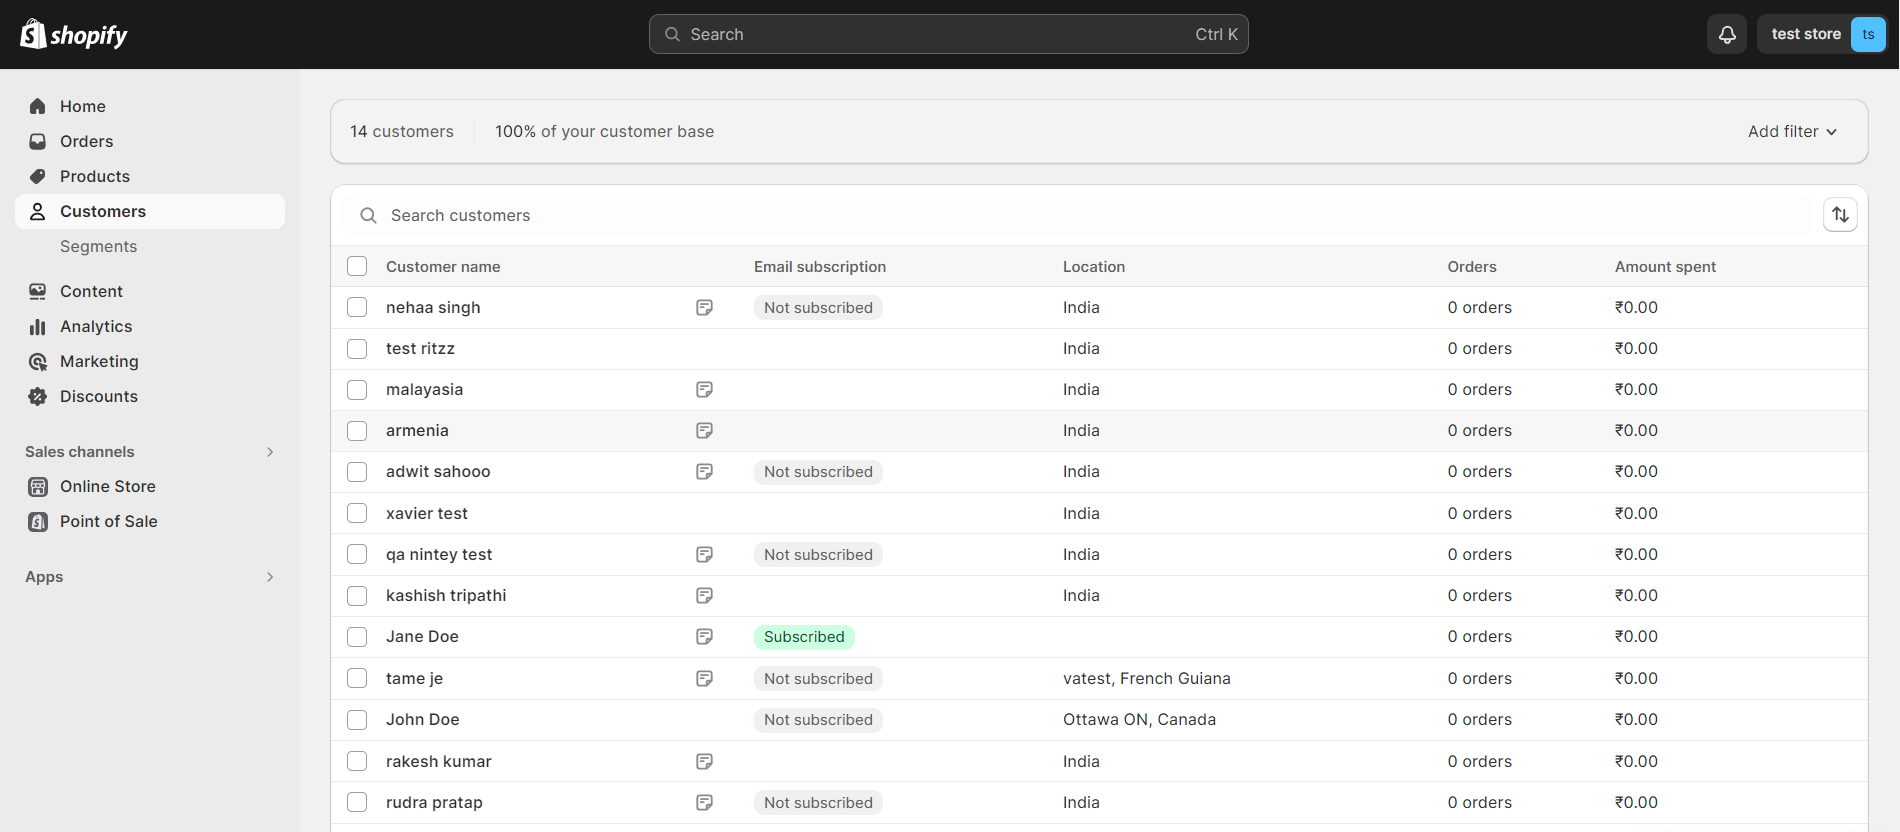Click the Shopify logo
The image size is (1900, 832).
[74, 35]
